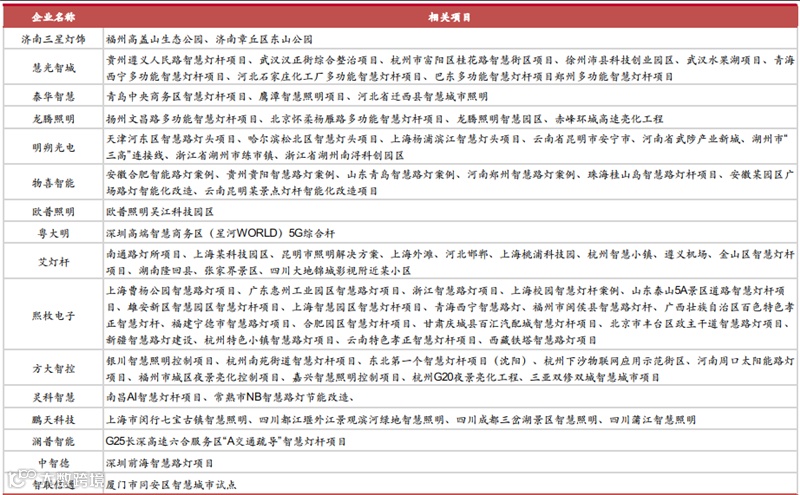The image size is (800, 495).
Task: Click project text 西藏铁塔智慧路灯项目
Action: click(x=543, y=340)
